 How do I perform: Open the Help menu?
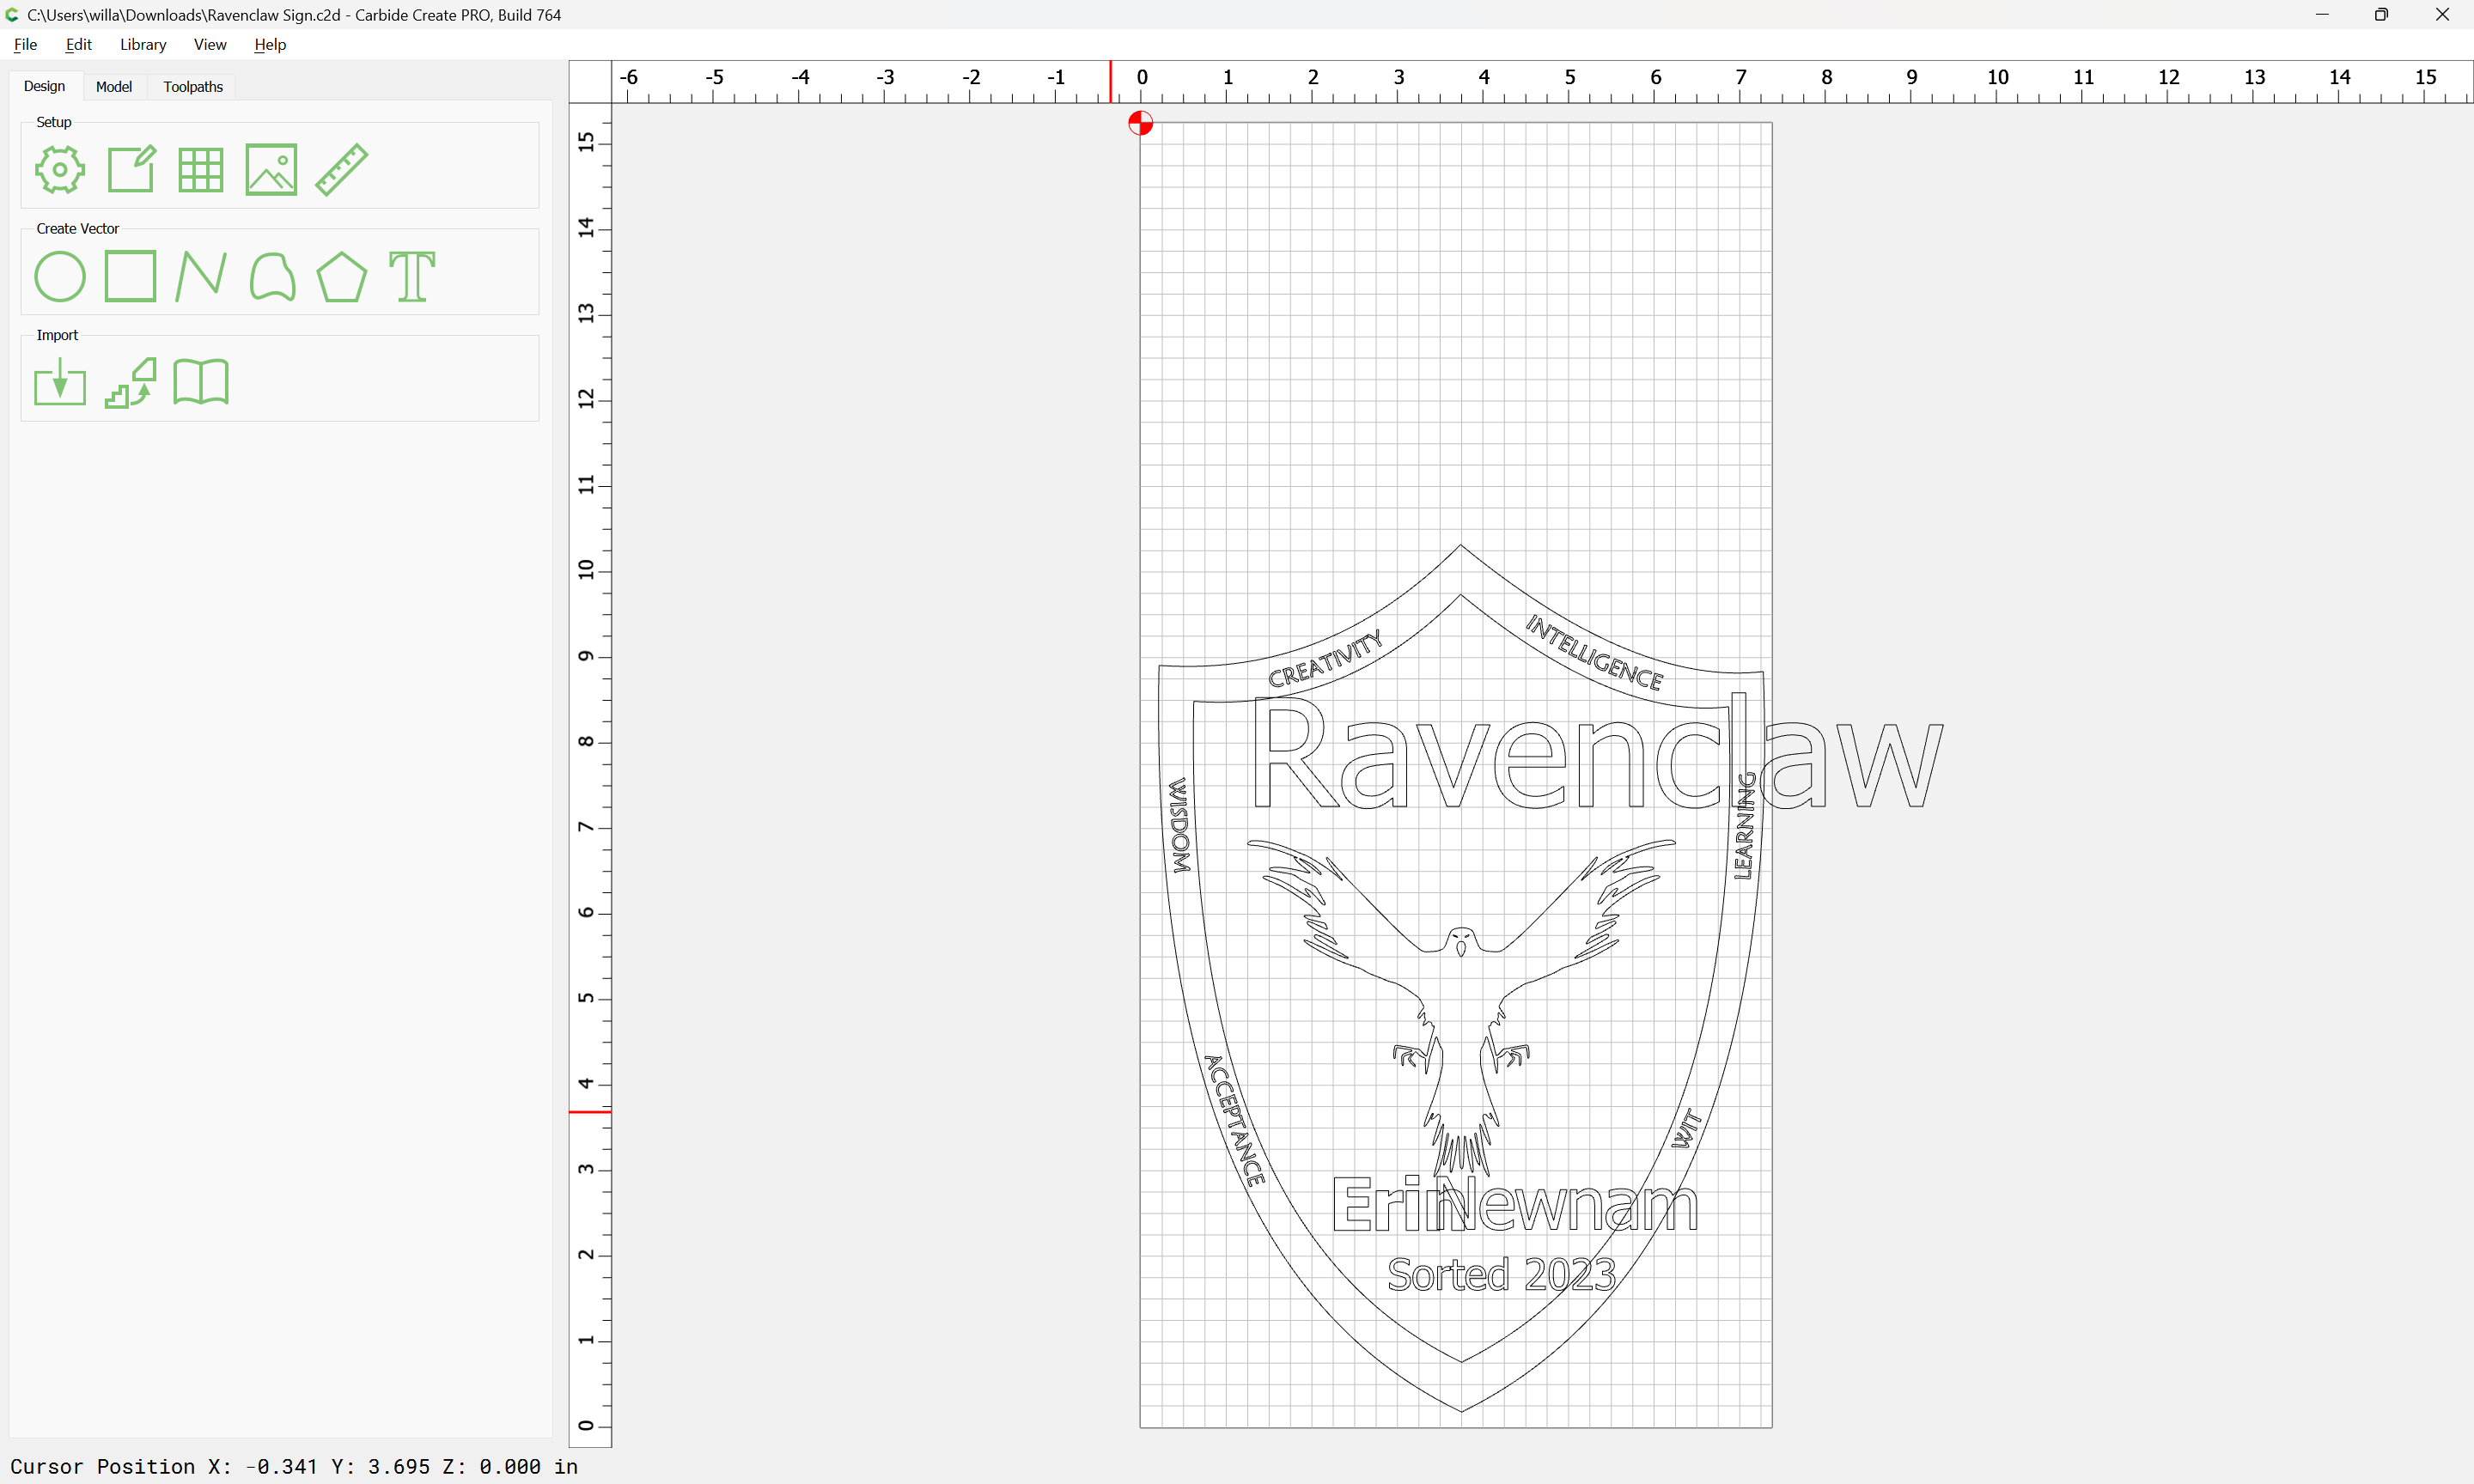(x=270, y=44)
